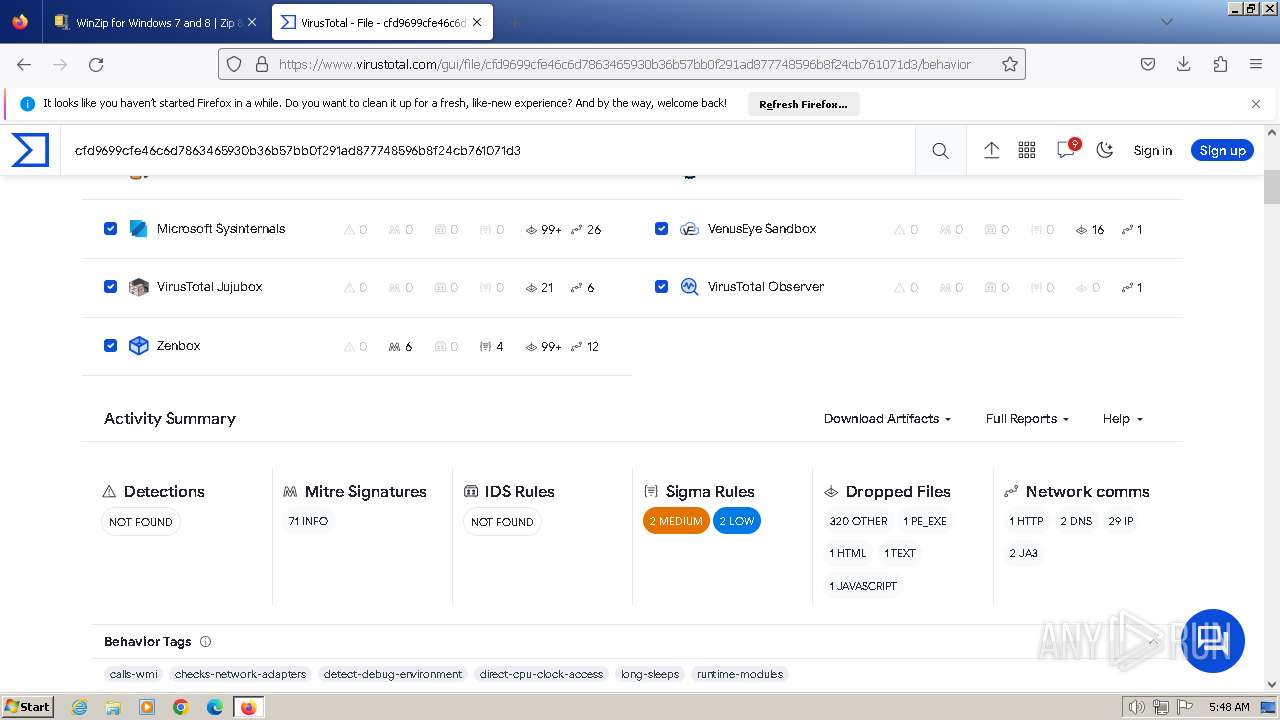Click the checks-network-adapters tag

coord(240,674)
